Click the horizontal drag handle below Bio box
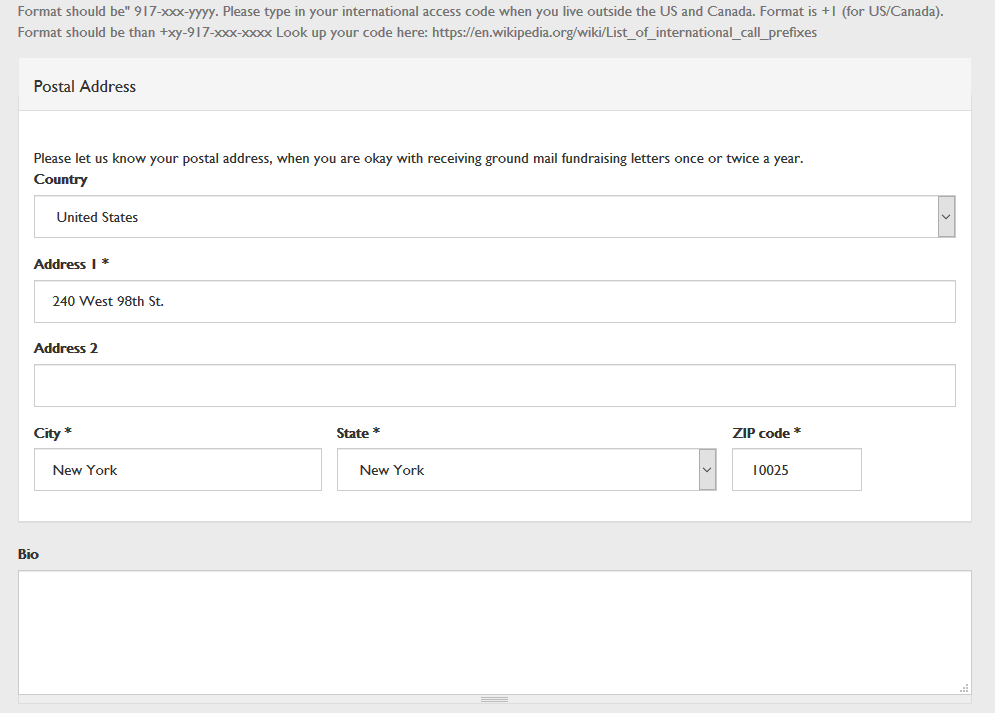The image size is (995, 713). pyautogui.click(x=494, y=699)
